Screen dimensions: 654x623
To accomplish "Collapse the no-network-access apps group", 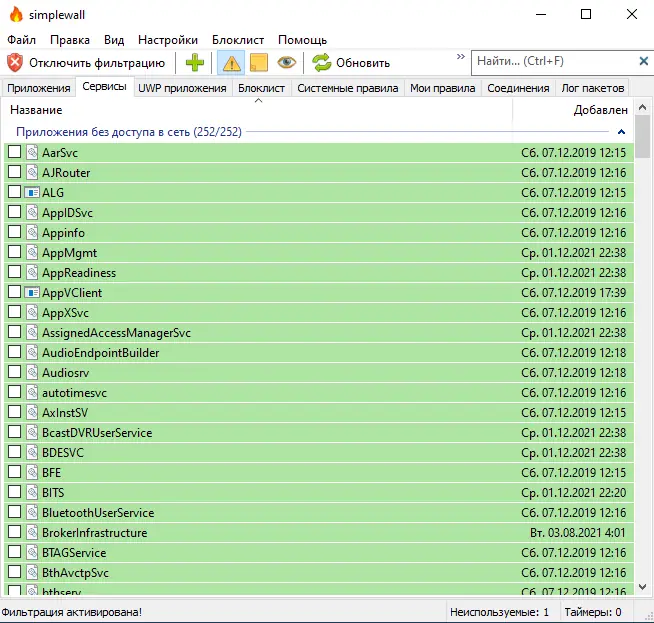I will (621, 132).
